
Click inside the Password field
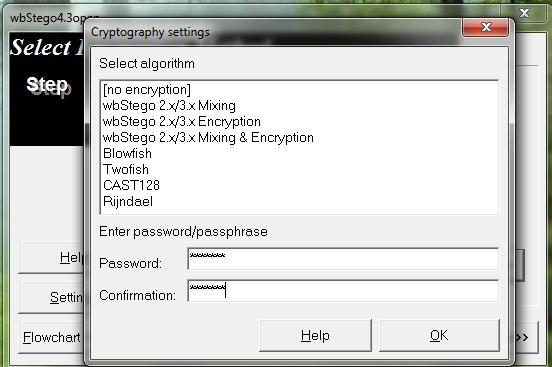point(343,259)
